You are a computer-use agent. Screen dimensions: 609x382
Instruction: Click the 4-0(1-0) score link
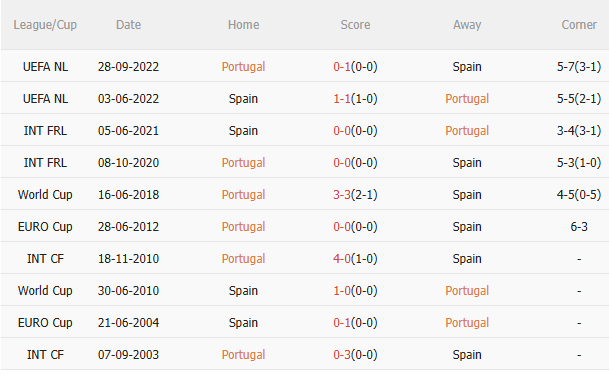click(355, 259)
